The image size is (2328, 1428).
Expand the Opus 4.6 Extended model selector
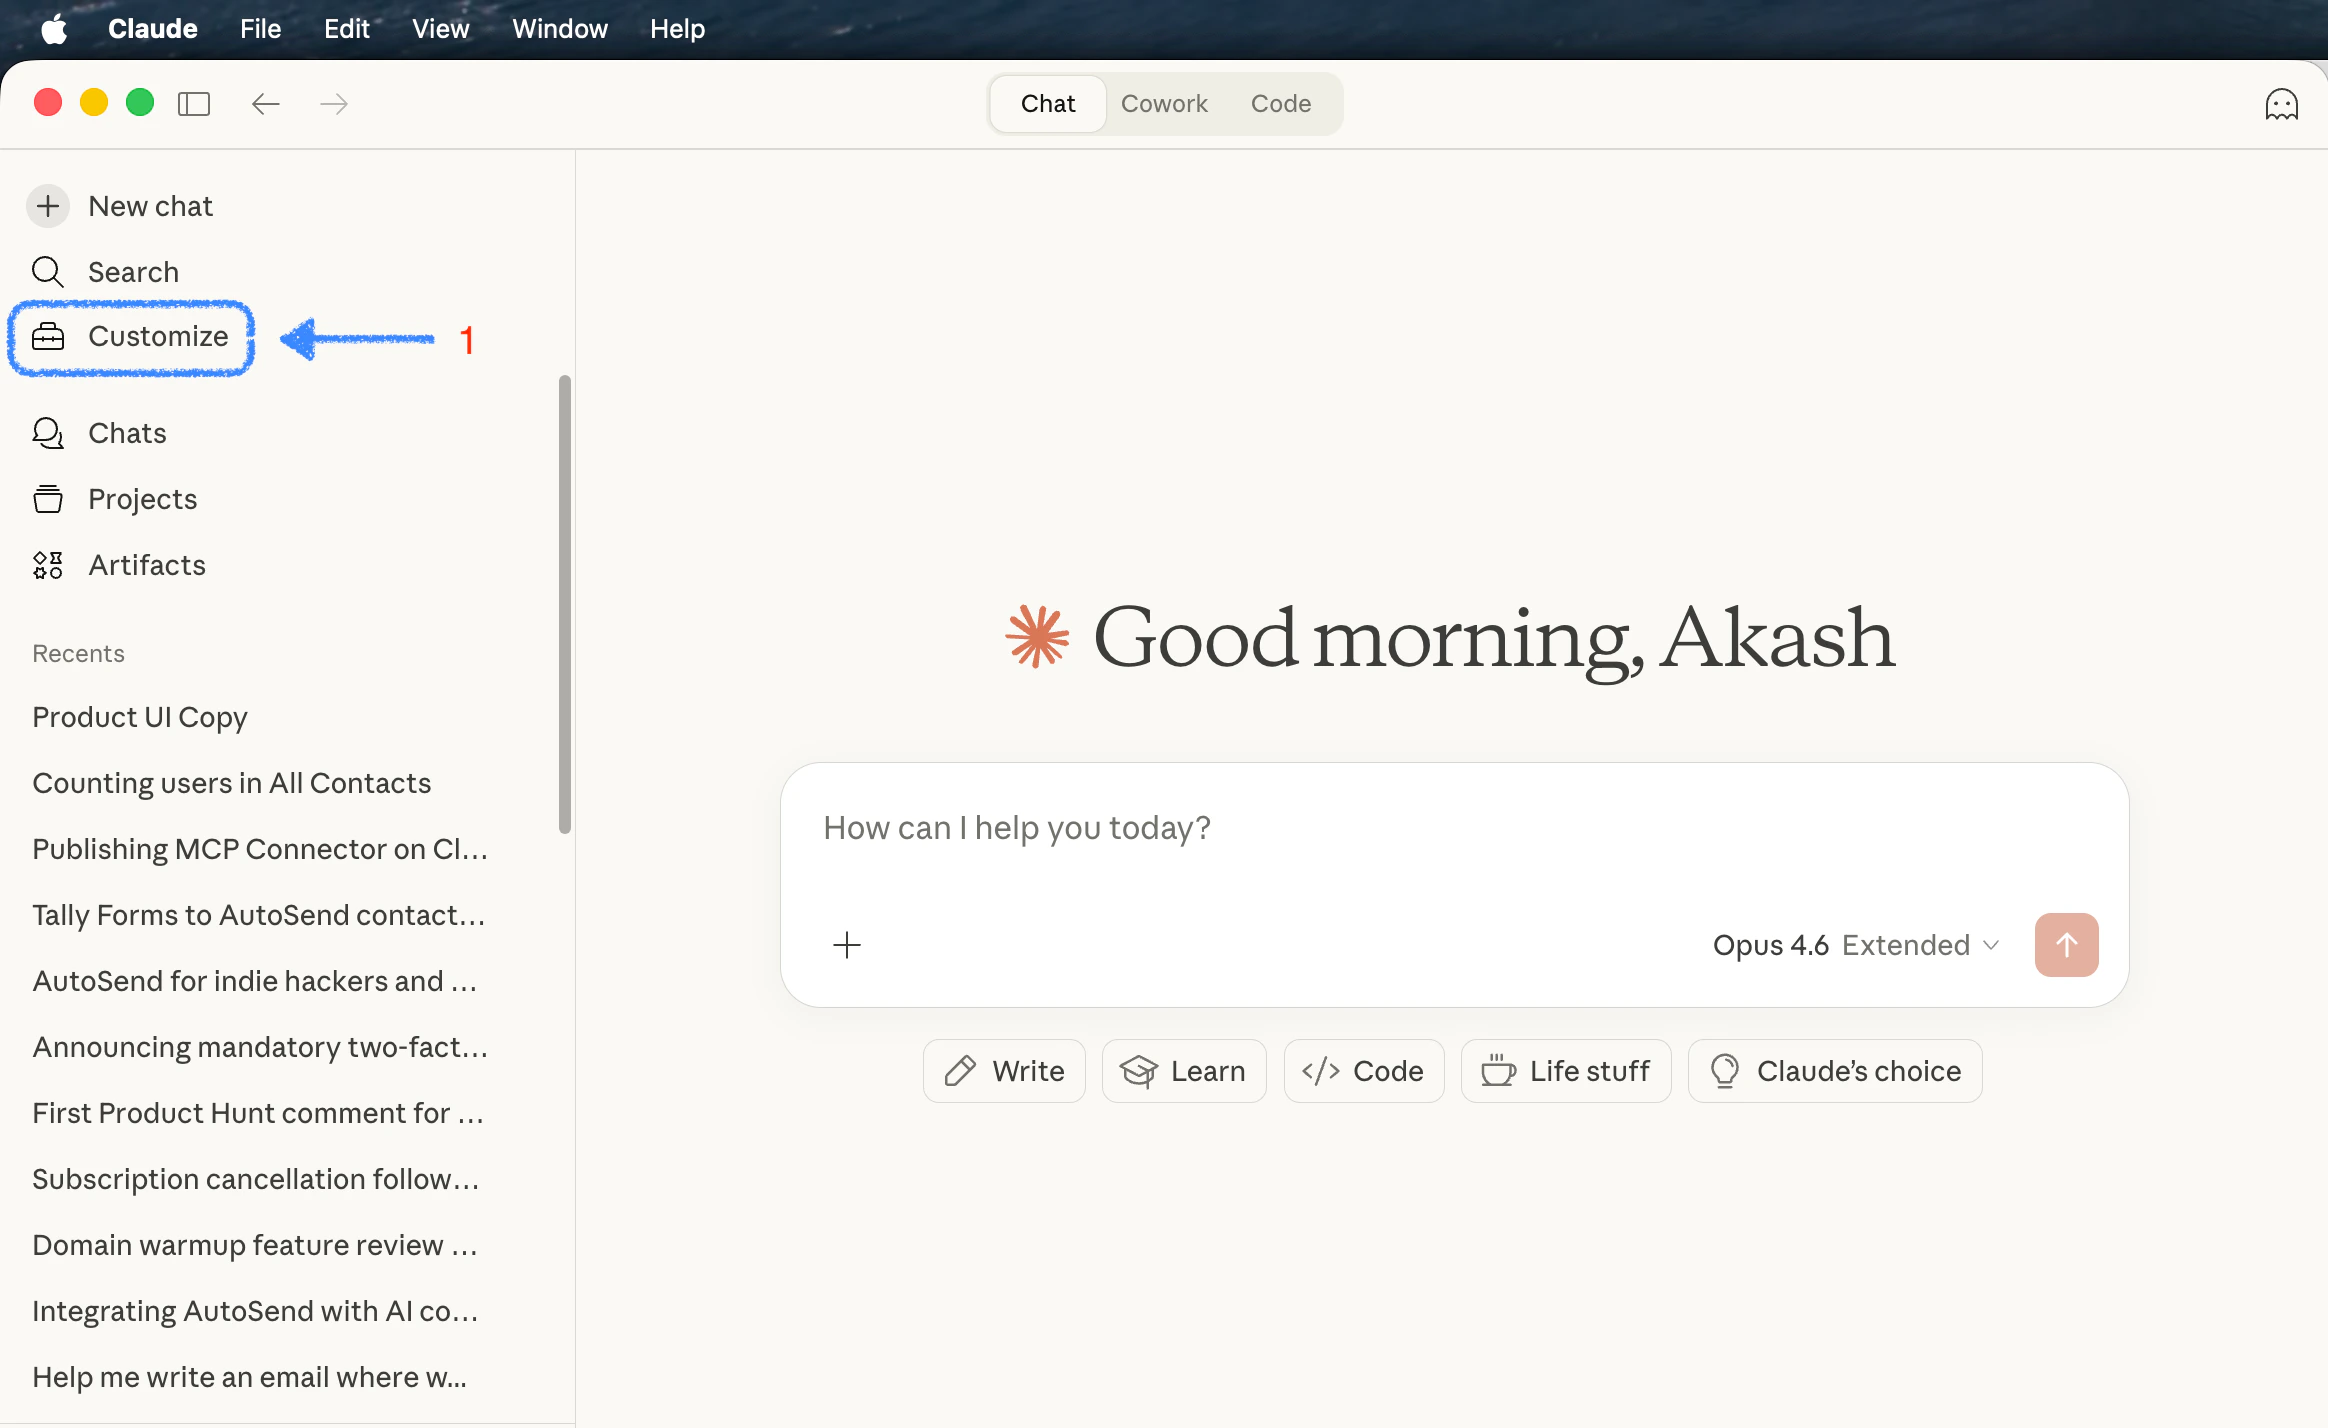(1856, 945)
